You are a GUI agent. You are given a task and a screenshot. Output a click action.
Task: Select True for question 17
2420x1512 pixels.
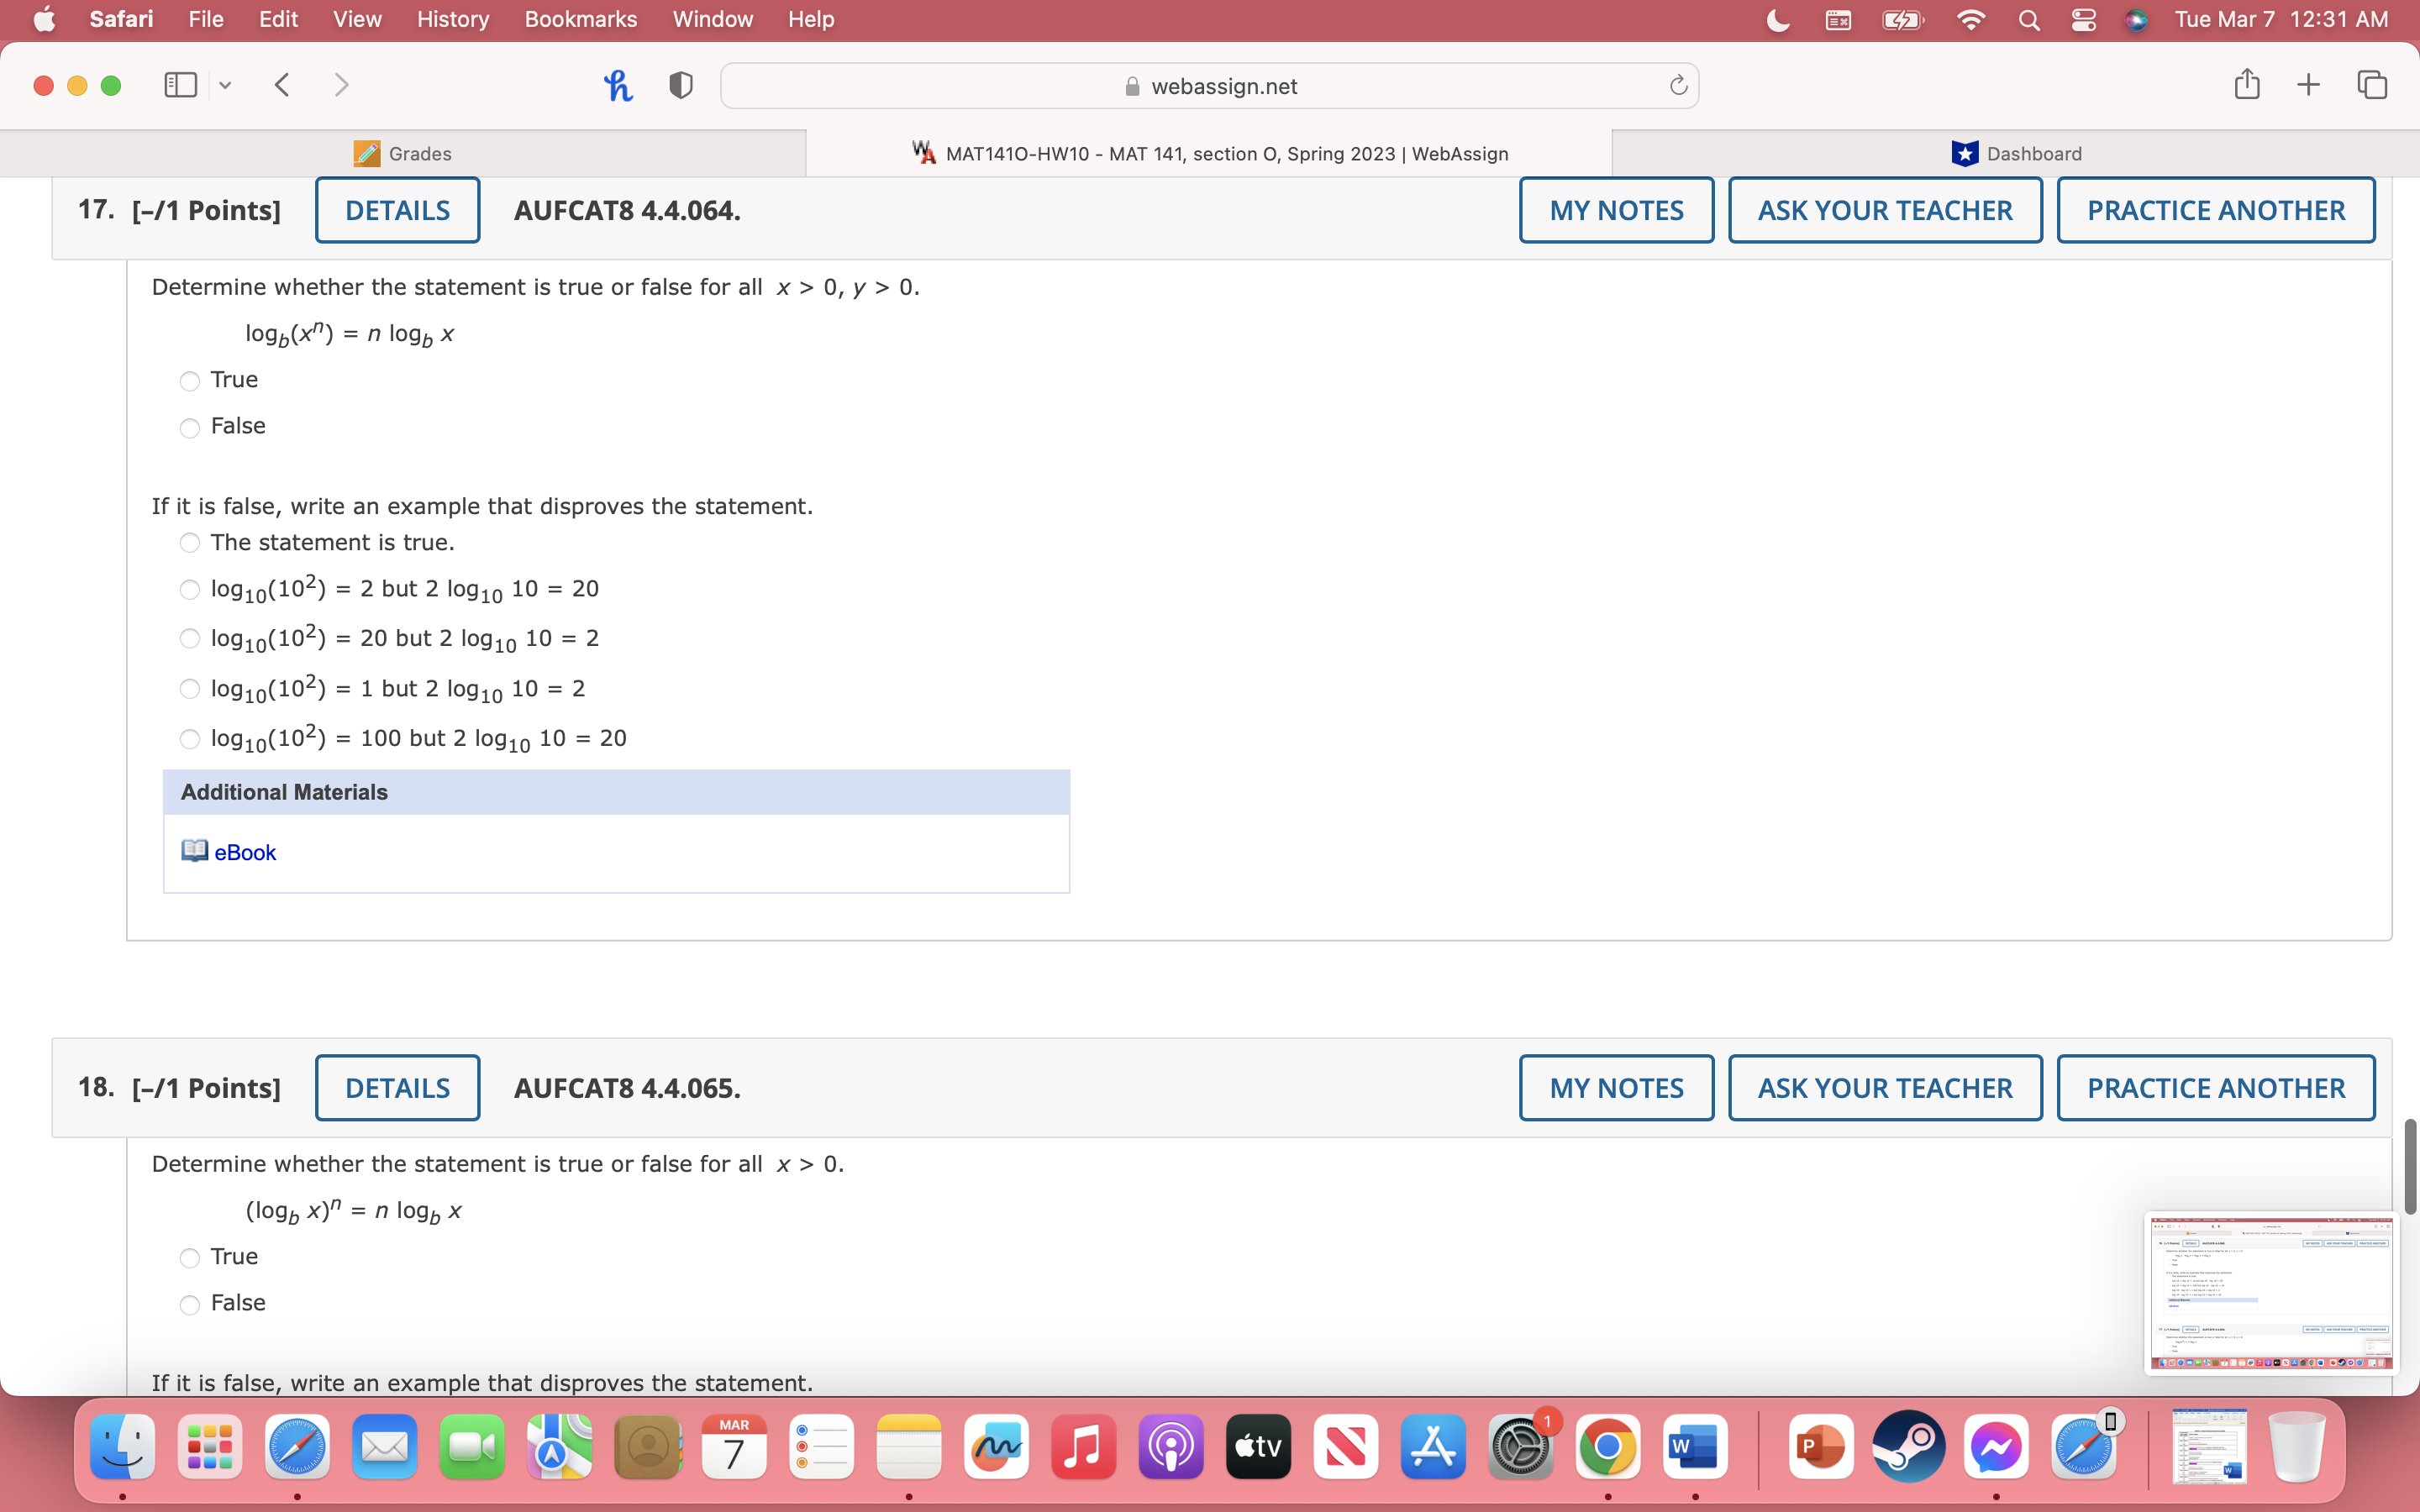click(189, 381)
